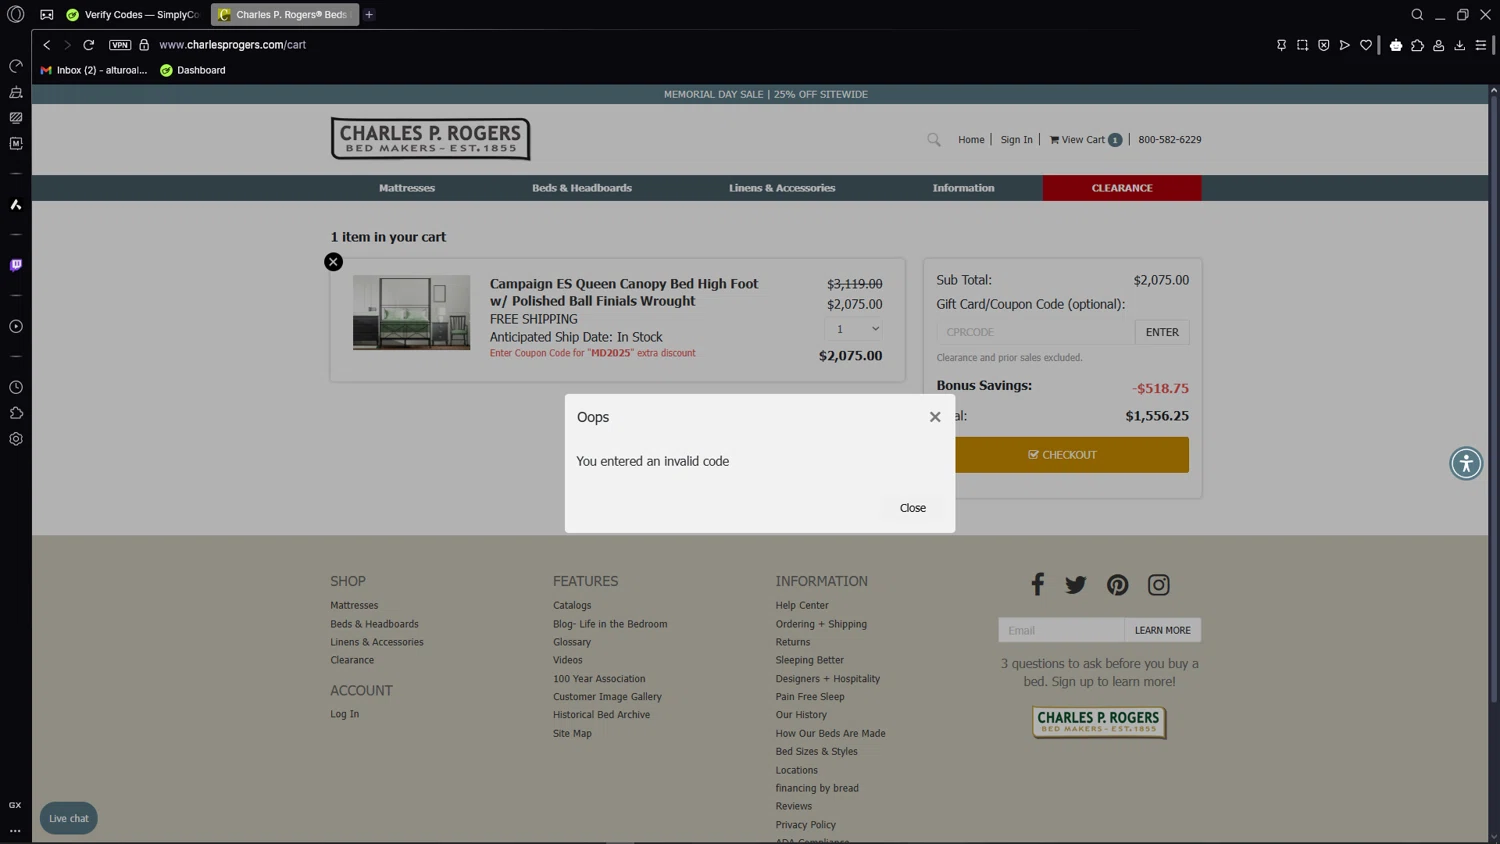Screen dimensions: 1500x844
Task: Open footer Beds & Headboards link
Action: tap(374, 624)
